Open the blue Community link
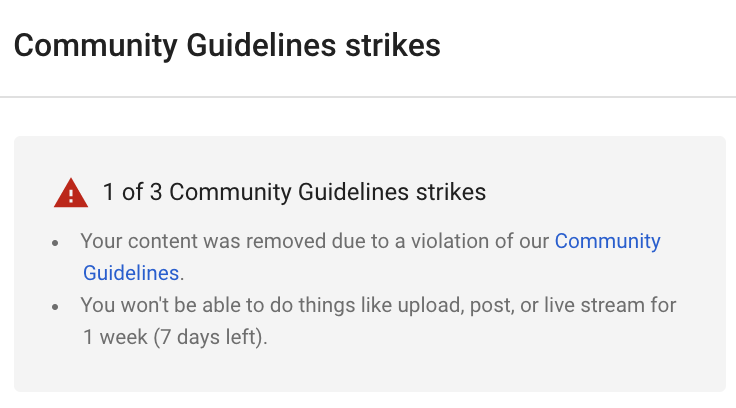736x408 pixels. pyautogui.click(x=607, y=241)
